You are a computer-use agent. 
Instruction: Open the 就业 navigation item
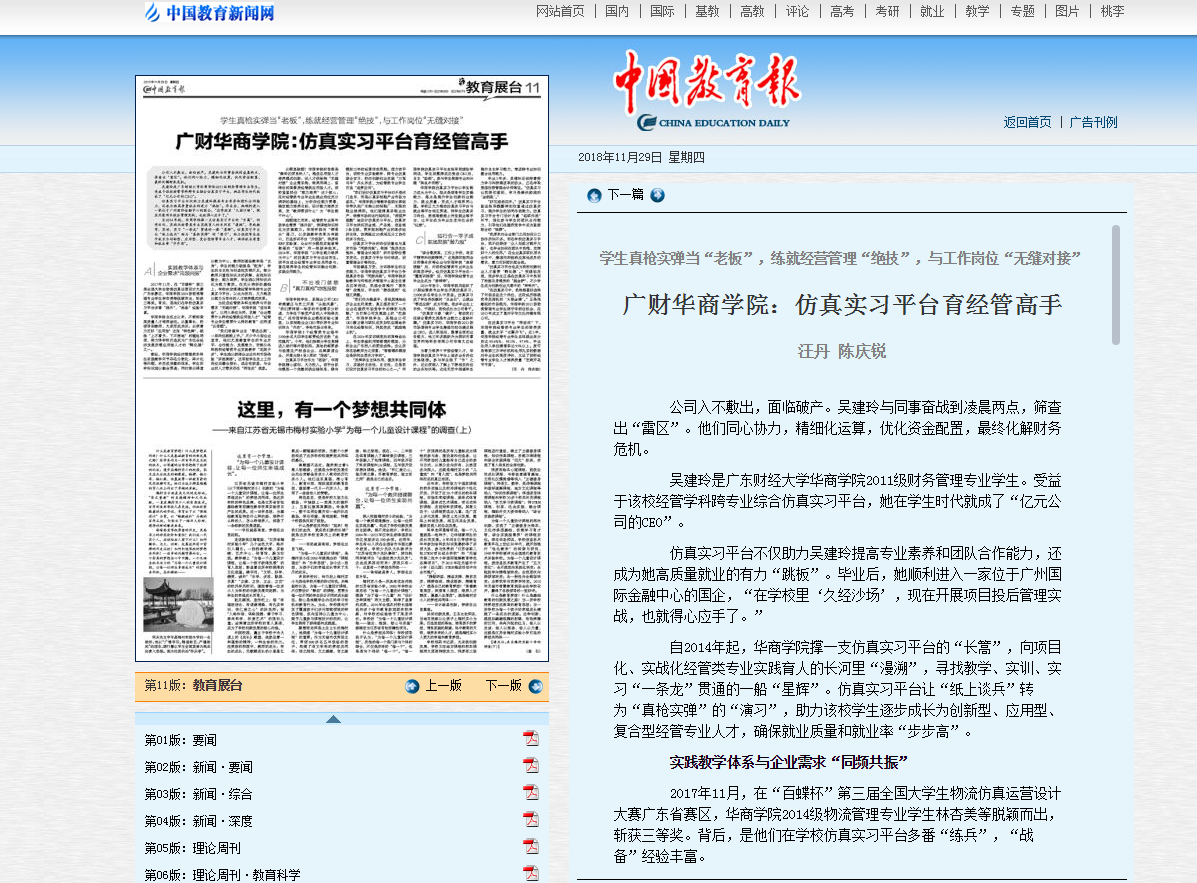pyautogui.click(x=932, y=11)
